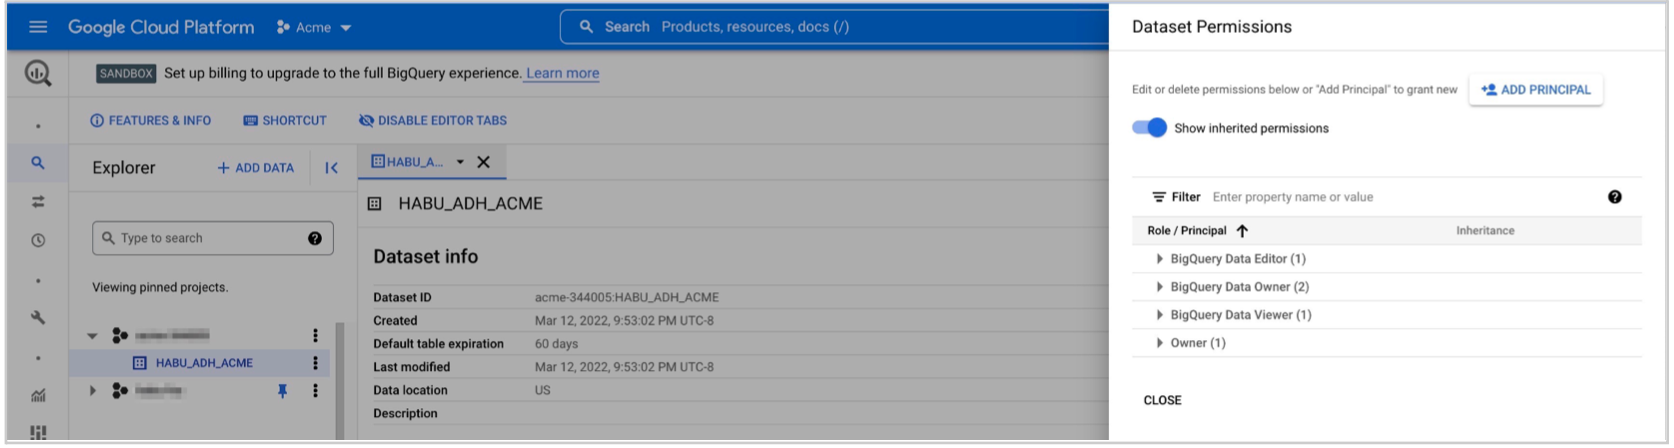Open help icon beside the filter field

(1614, 197)
